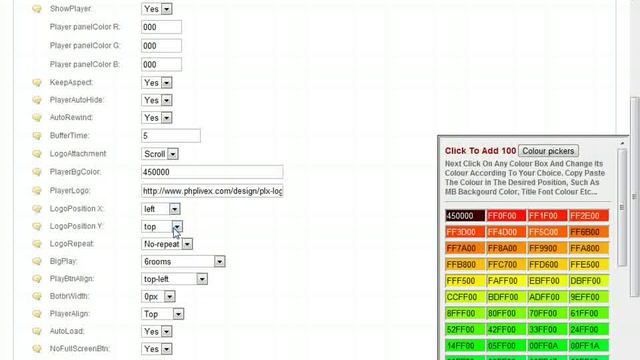The height and width of the screenshot is (360, 640).
Task: Click the Player panelColor B field
Action: pos(161,64)
